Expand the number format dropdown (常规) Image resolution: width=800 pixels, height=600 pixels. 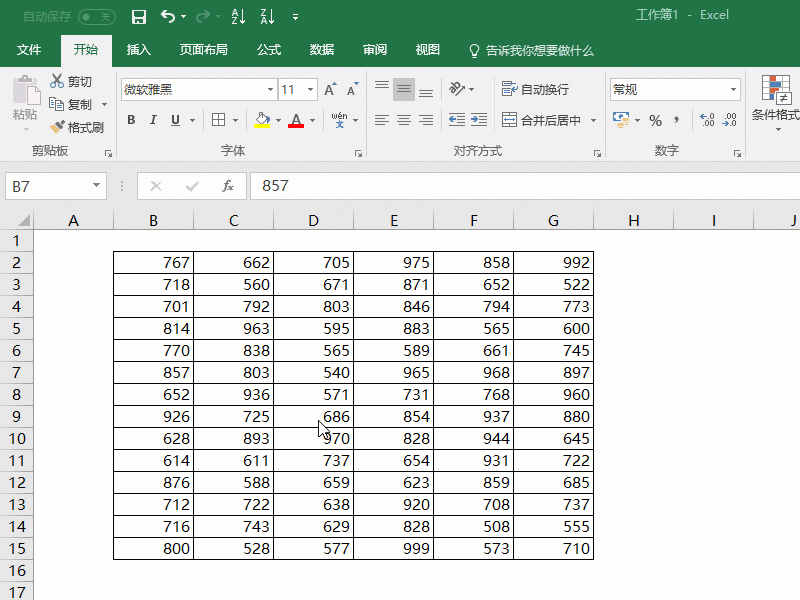[733, 90]
